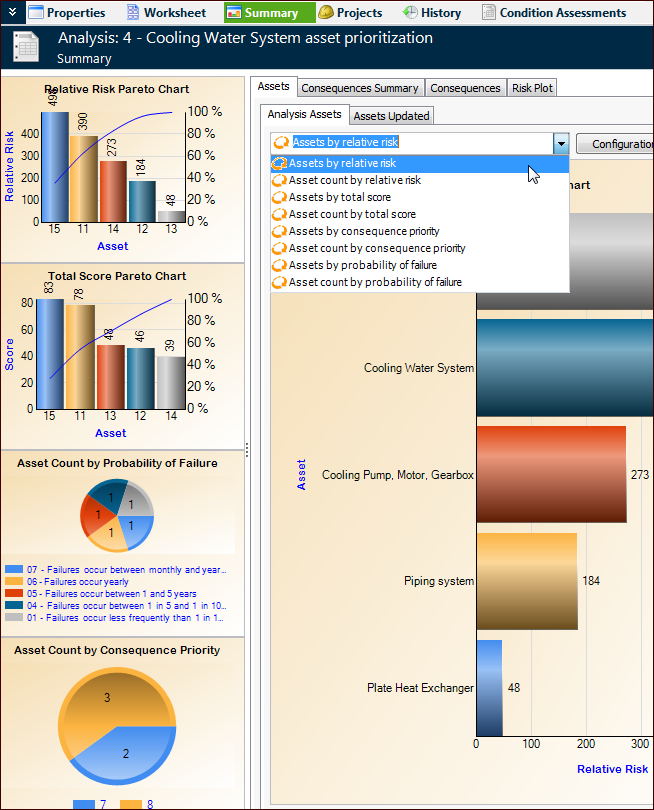Click the analysis summary sheet icon

(26, 48)
